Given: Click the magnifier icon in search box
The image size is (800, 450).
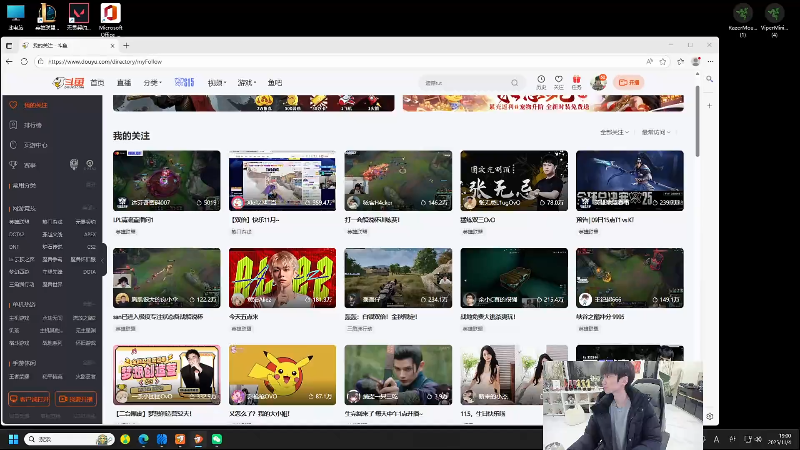Looking at the screenshot, I should tap(515, 83).
